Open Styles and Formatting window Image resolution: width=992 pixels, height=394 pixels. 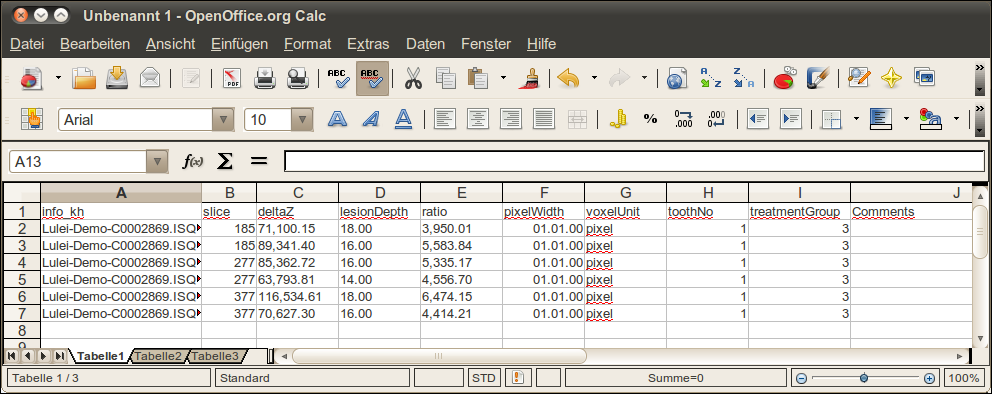point(31,119)
